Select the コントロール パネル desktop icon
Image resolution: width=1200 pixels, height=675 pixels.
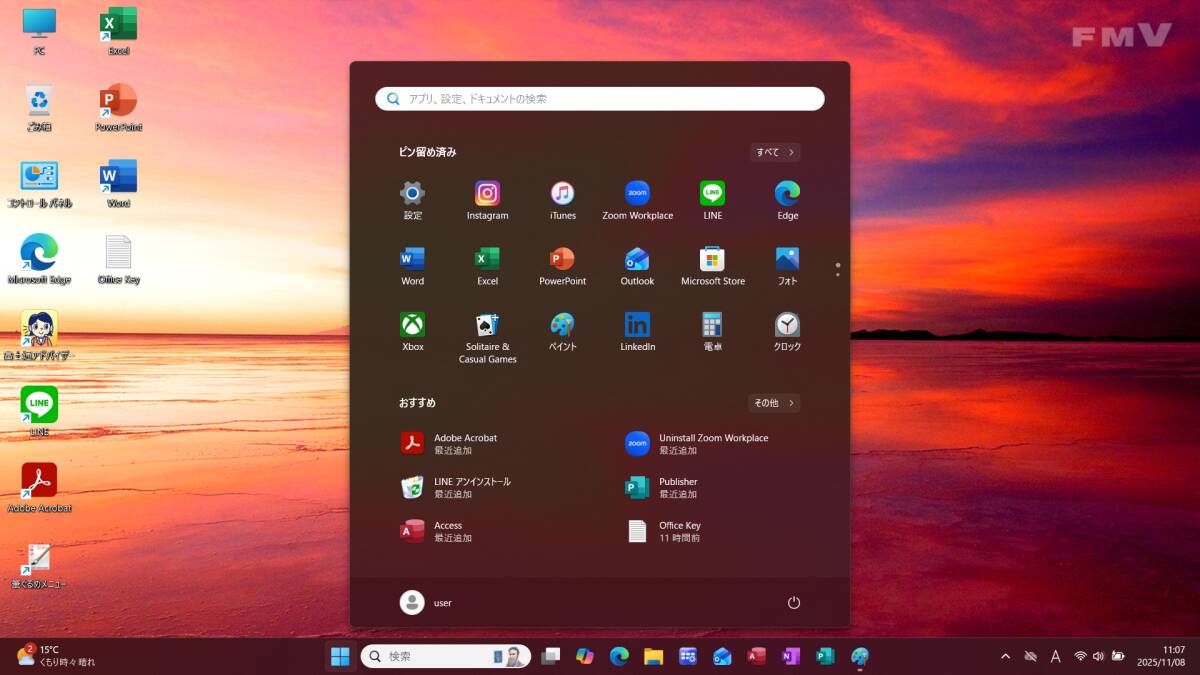click(39, 183)
